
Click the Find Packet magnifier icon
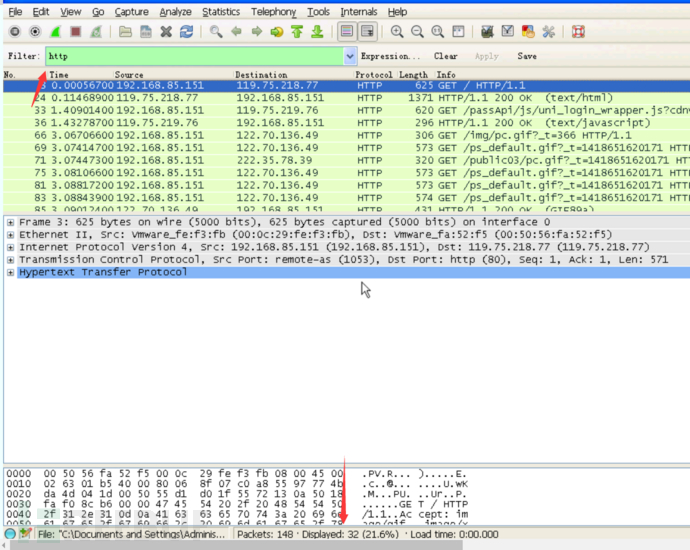click(x=216, y=32)
